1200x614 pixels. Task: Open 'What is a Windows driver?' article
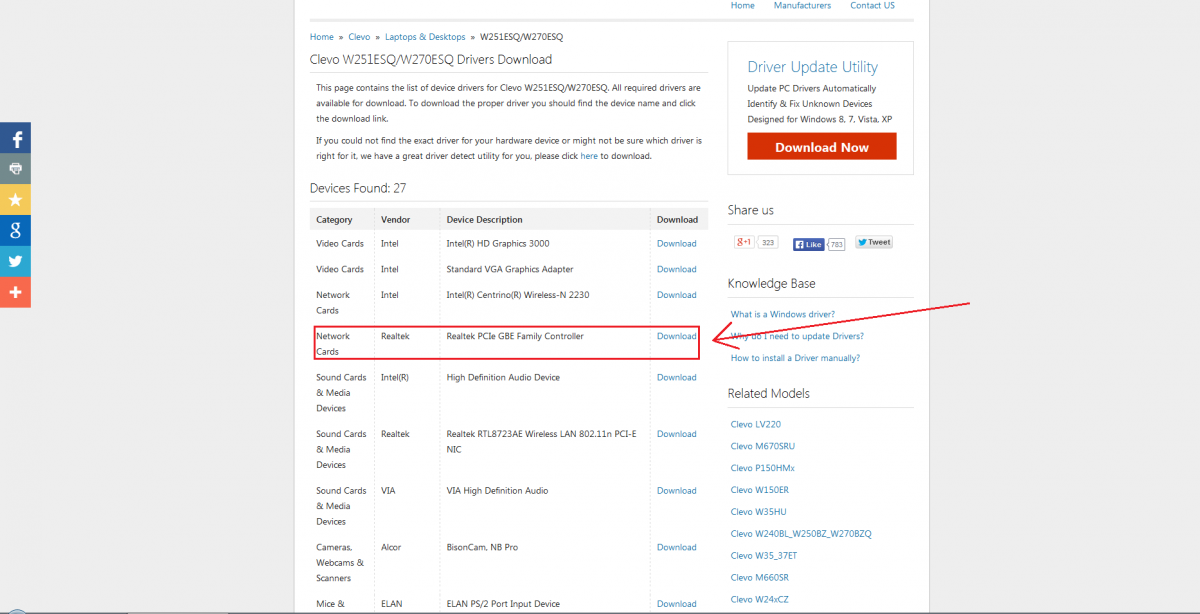[x=783, y=314]
